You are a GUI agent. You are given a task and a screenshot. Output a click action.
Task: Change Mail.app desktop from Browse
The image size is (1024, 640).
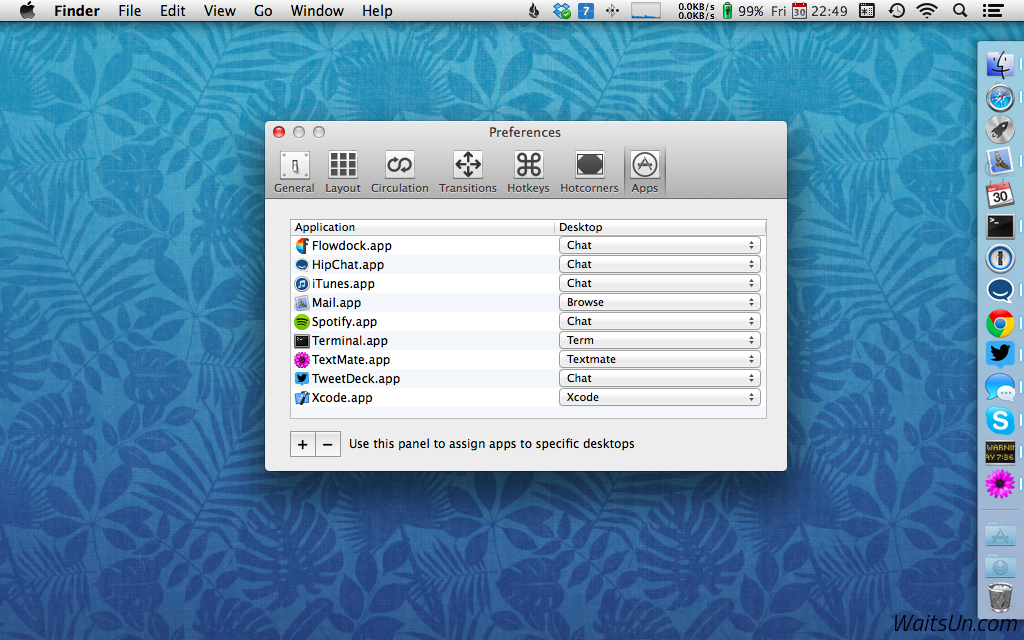[659, 302]
